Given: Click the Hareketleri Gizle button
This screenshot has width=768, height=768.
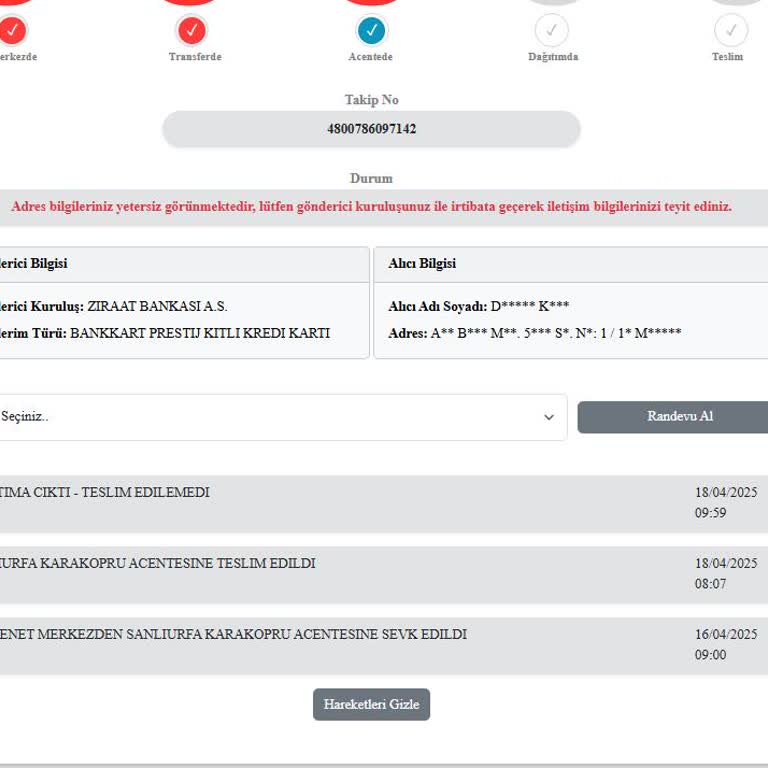Looking at the screenshot, I should 372,704.
